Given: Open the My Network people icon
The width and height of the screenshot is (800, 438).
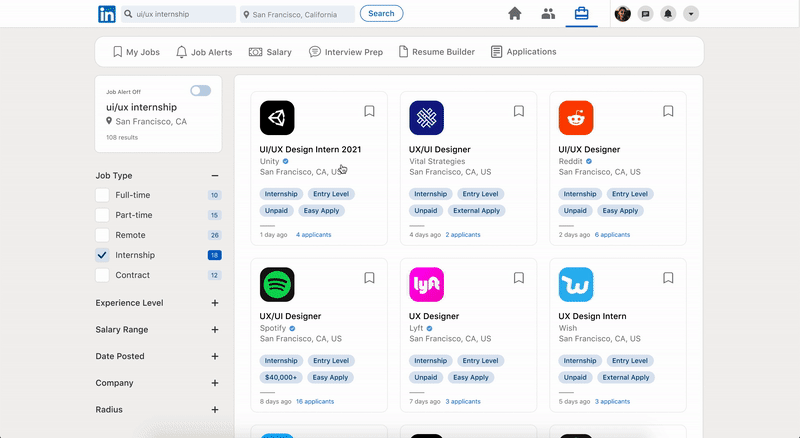Looking at the screenshot, I should click(548, 14).
